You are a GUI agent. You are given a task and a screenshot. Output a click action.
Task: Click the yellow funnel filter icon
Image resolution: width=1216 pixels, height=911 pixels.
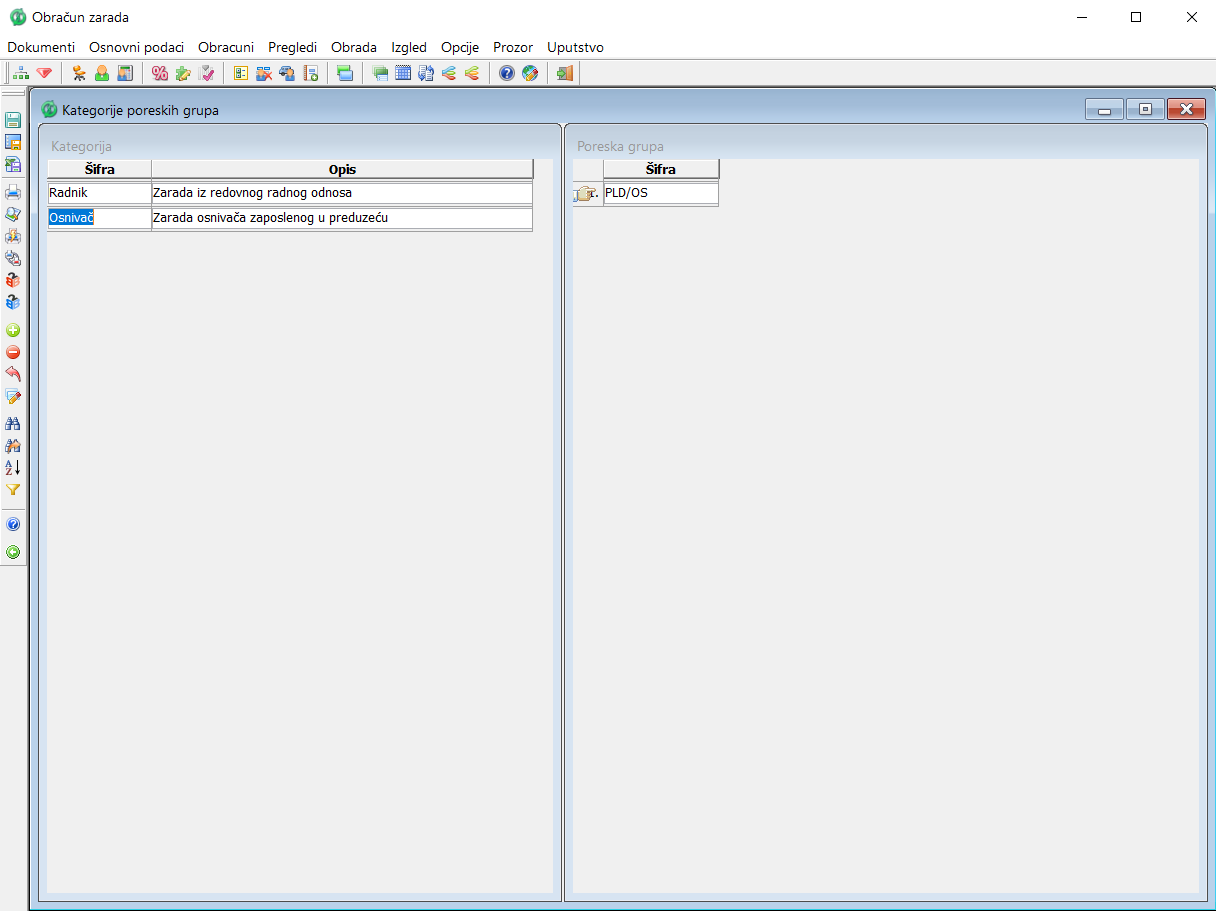13,490
